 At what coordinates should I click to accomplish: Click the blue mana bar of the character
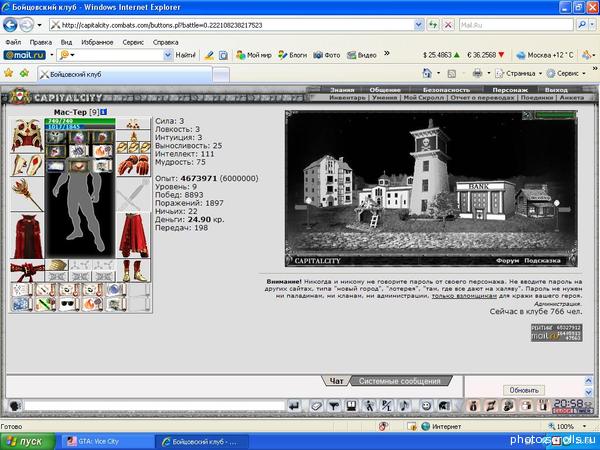80,126
